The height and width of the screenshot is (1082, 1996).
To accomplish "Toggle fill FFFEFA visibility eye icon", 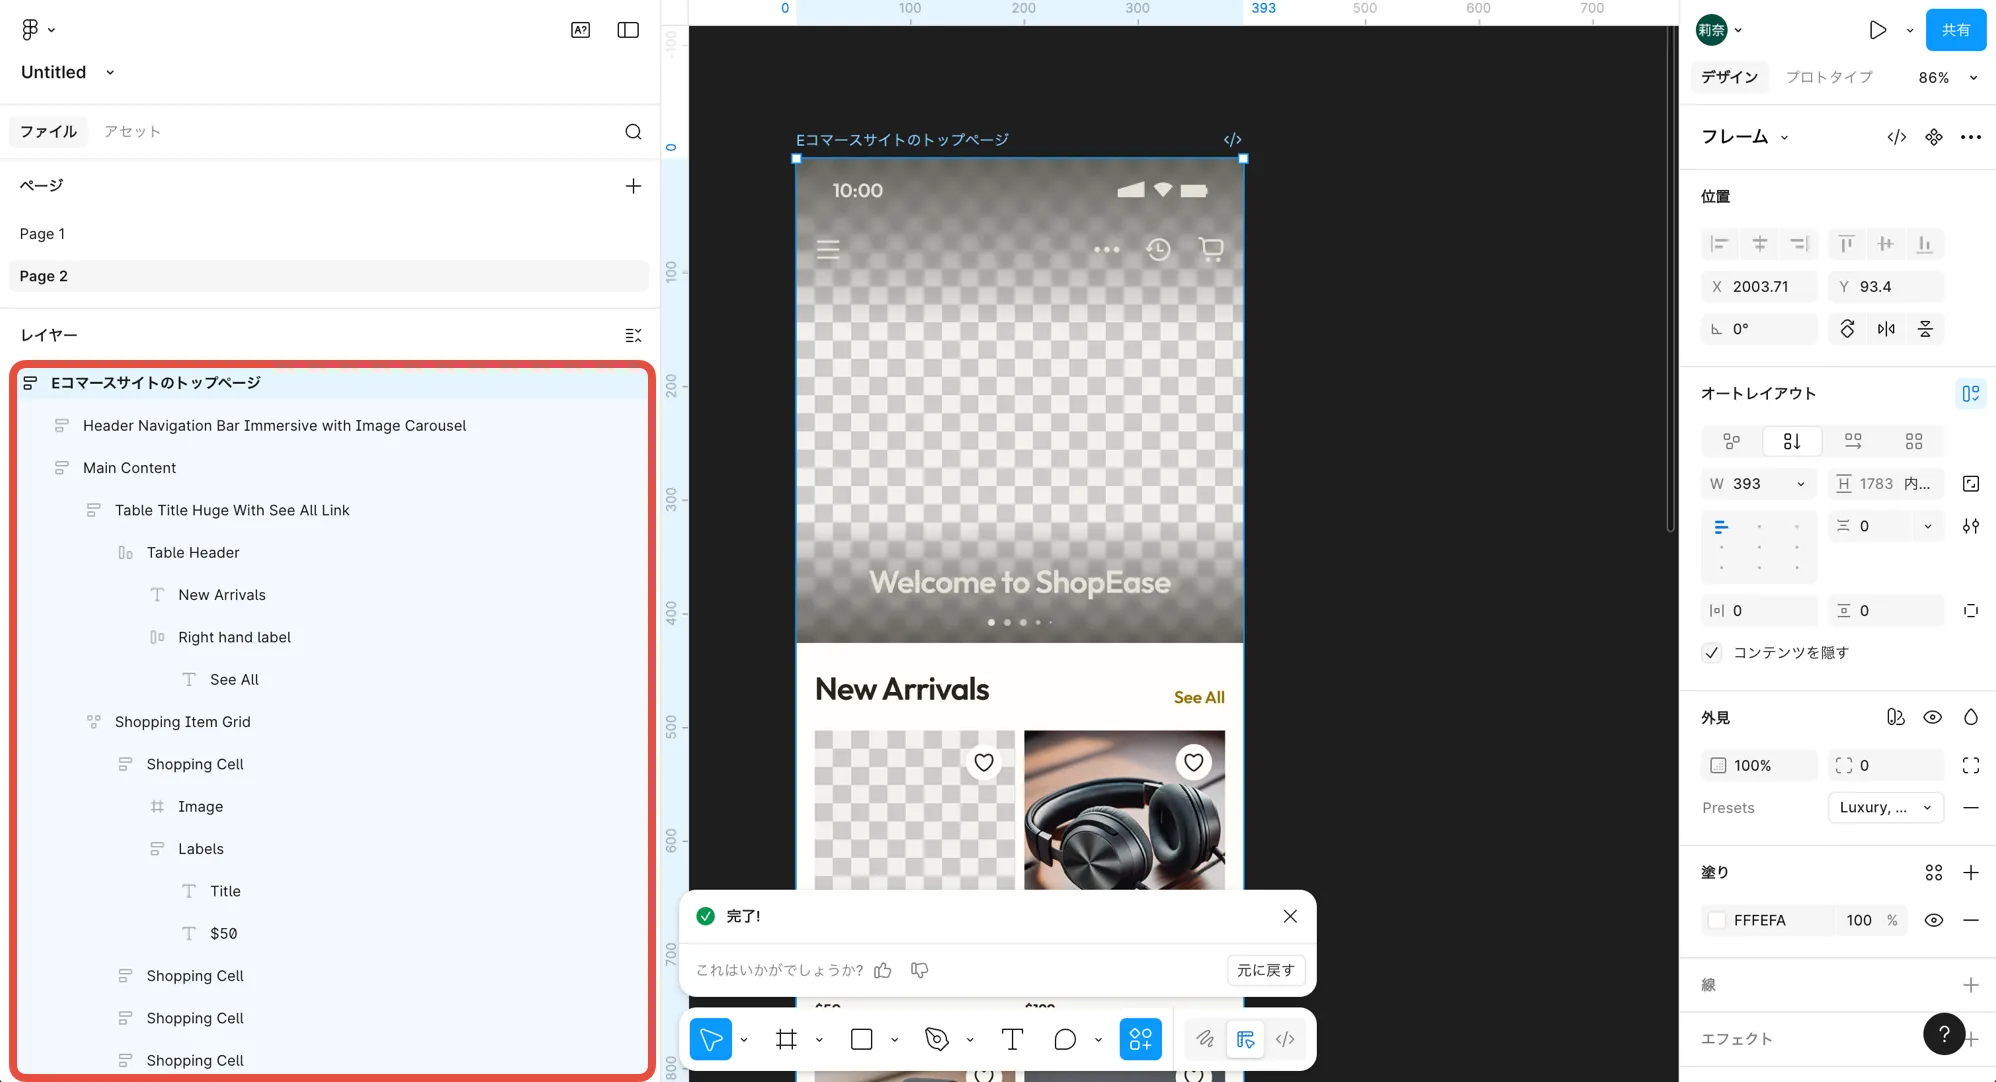I will pyautogui.click(x=1933, y=920).
